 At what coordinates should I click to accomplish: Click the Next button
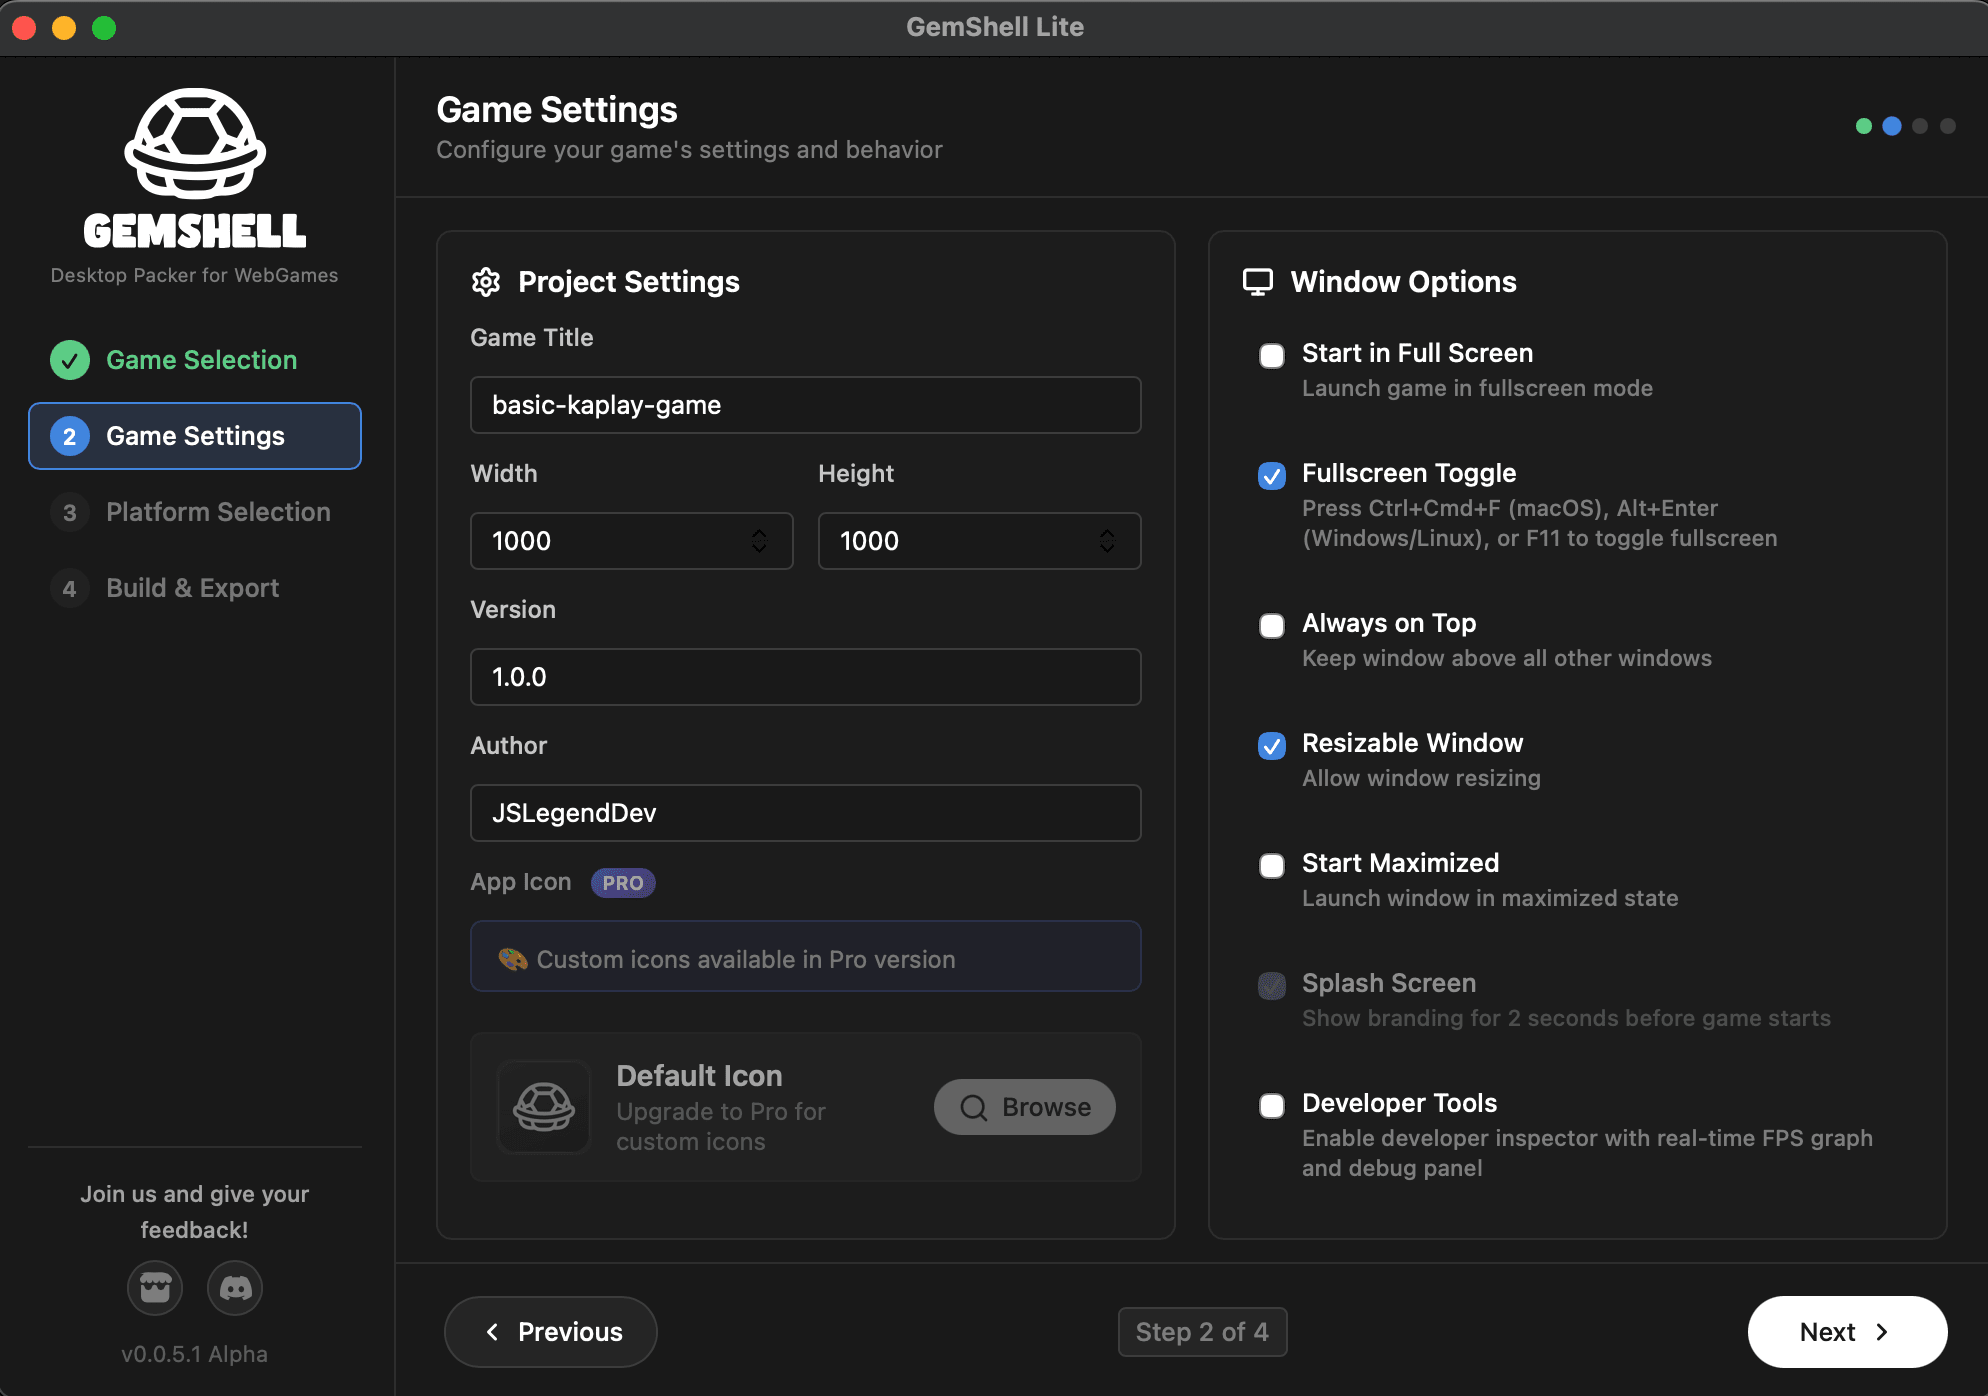pos(1846,1332)
